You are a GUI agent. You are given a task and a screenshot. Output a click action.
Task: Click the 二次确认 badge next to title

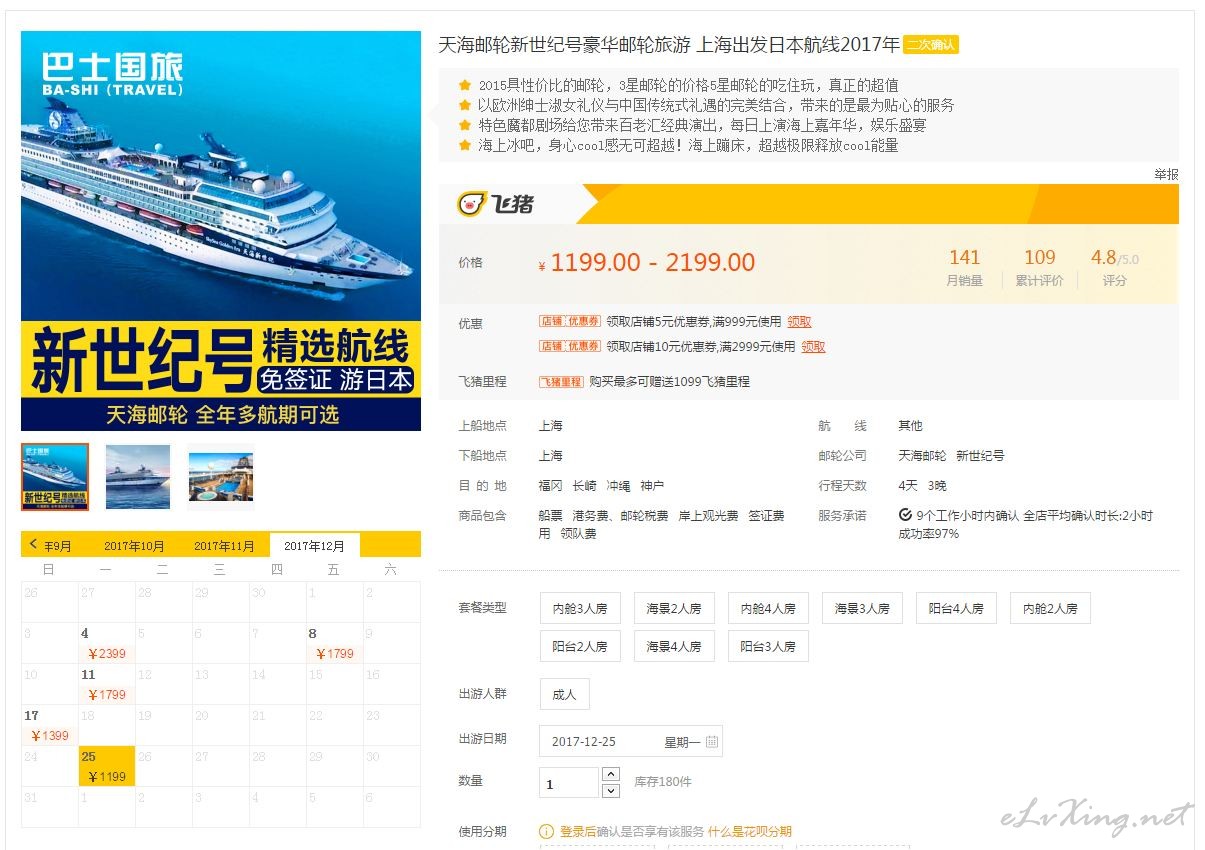[x=930, y=45]
